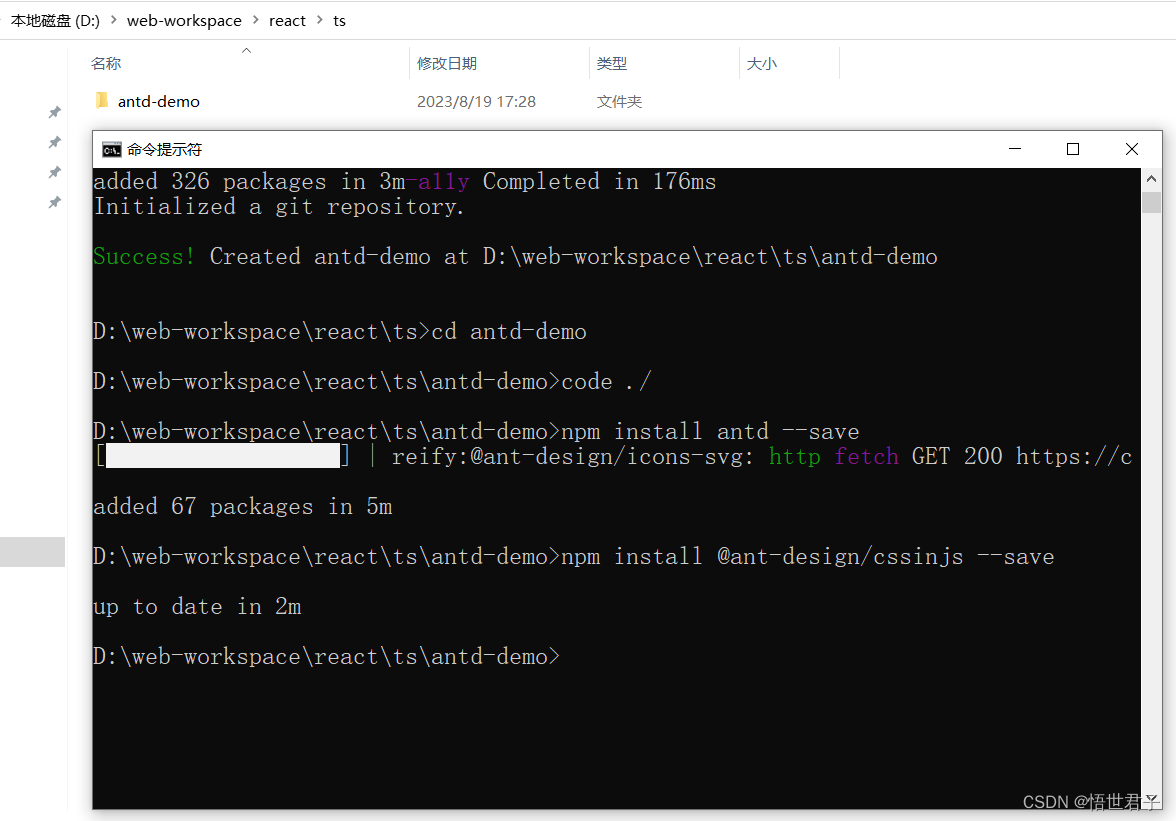Click the first pin icon in sidebar
Viewport: 1176px width, 821px height.
(x=55, y=112)
